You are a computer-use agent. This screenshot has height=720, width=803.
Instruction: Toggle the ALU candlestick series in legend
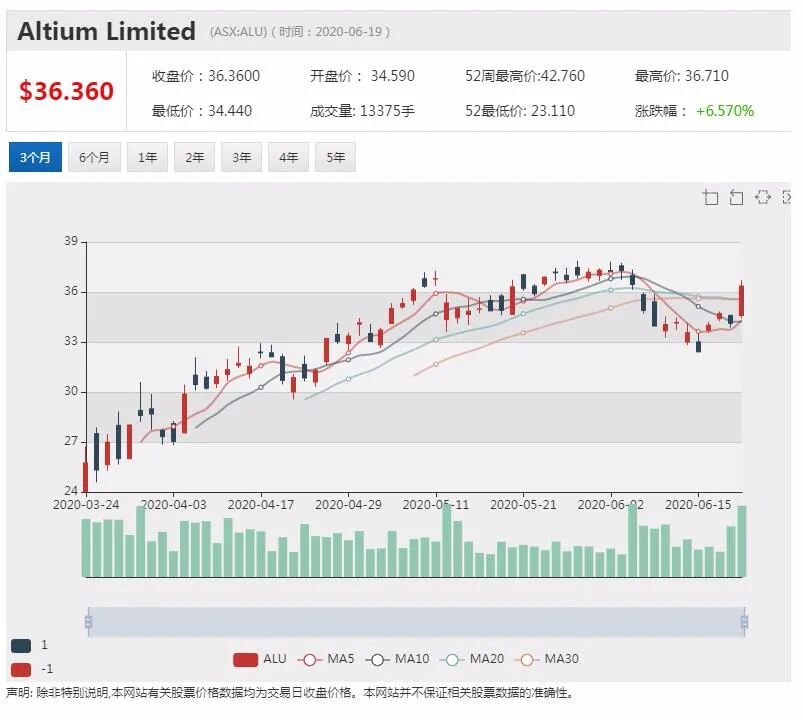[260, 659]
